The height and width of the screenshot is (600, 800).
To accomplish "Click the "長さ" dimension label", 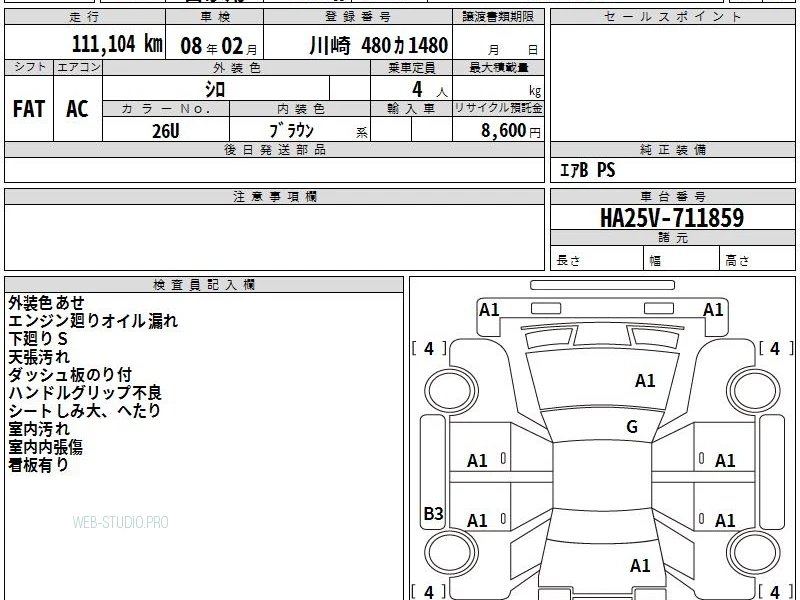I will point(568,260).
